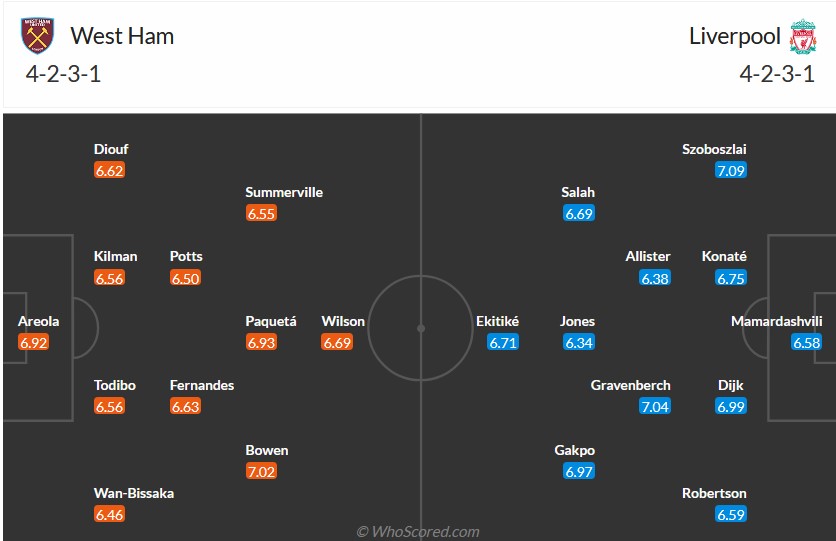The image size is (836, 541).
Task: Open the Liverpool team name link
Action: 734,36
